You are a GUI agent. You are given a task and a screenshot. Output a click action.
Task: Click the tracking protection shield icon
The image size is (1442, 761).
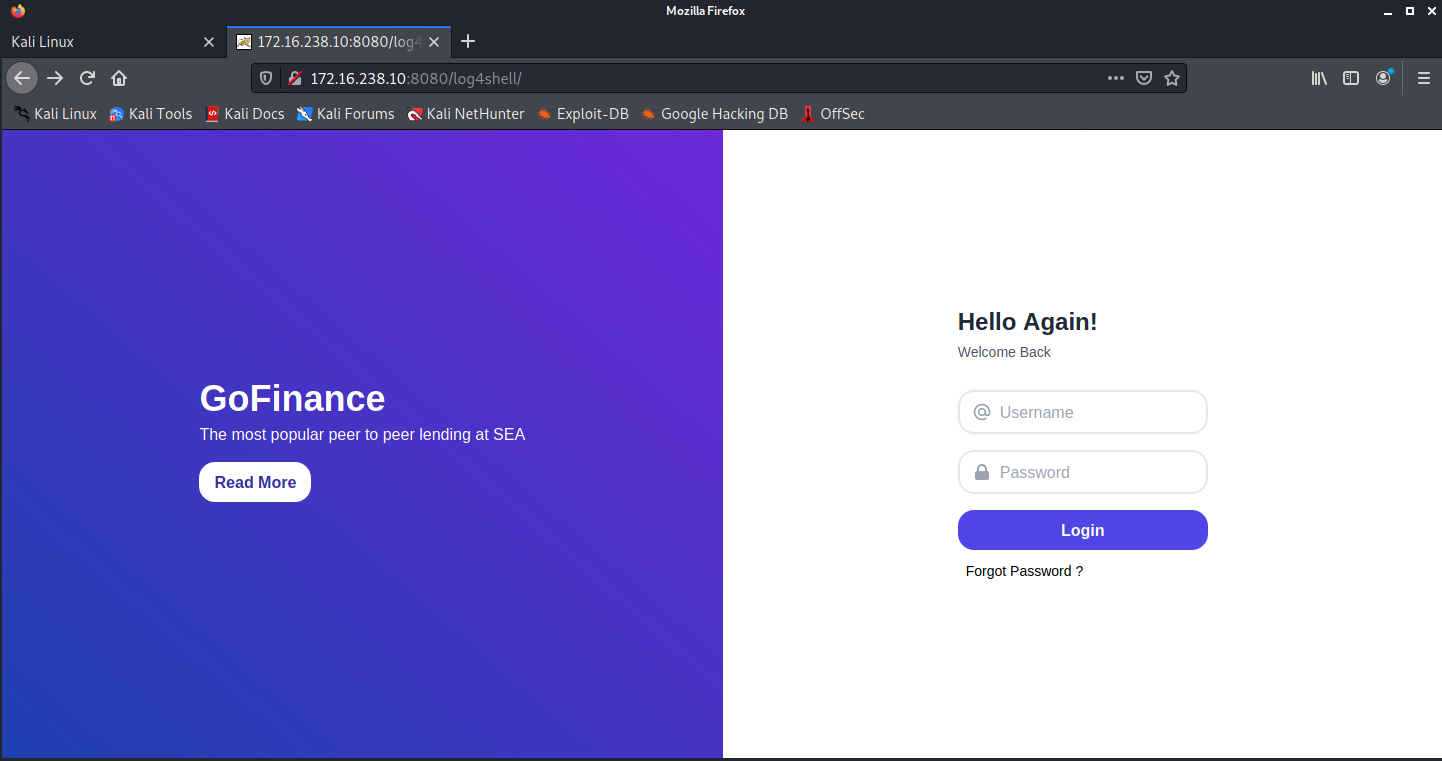pos(266,78)
